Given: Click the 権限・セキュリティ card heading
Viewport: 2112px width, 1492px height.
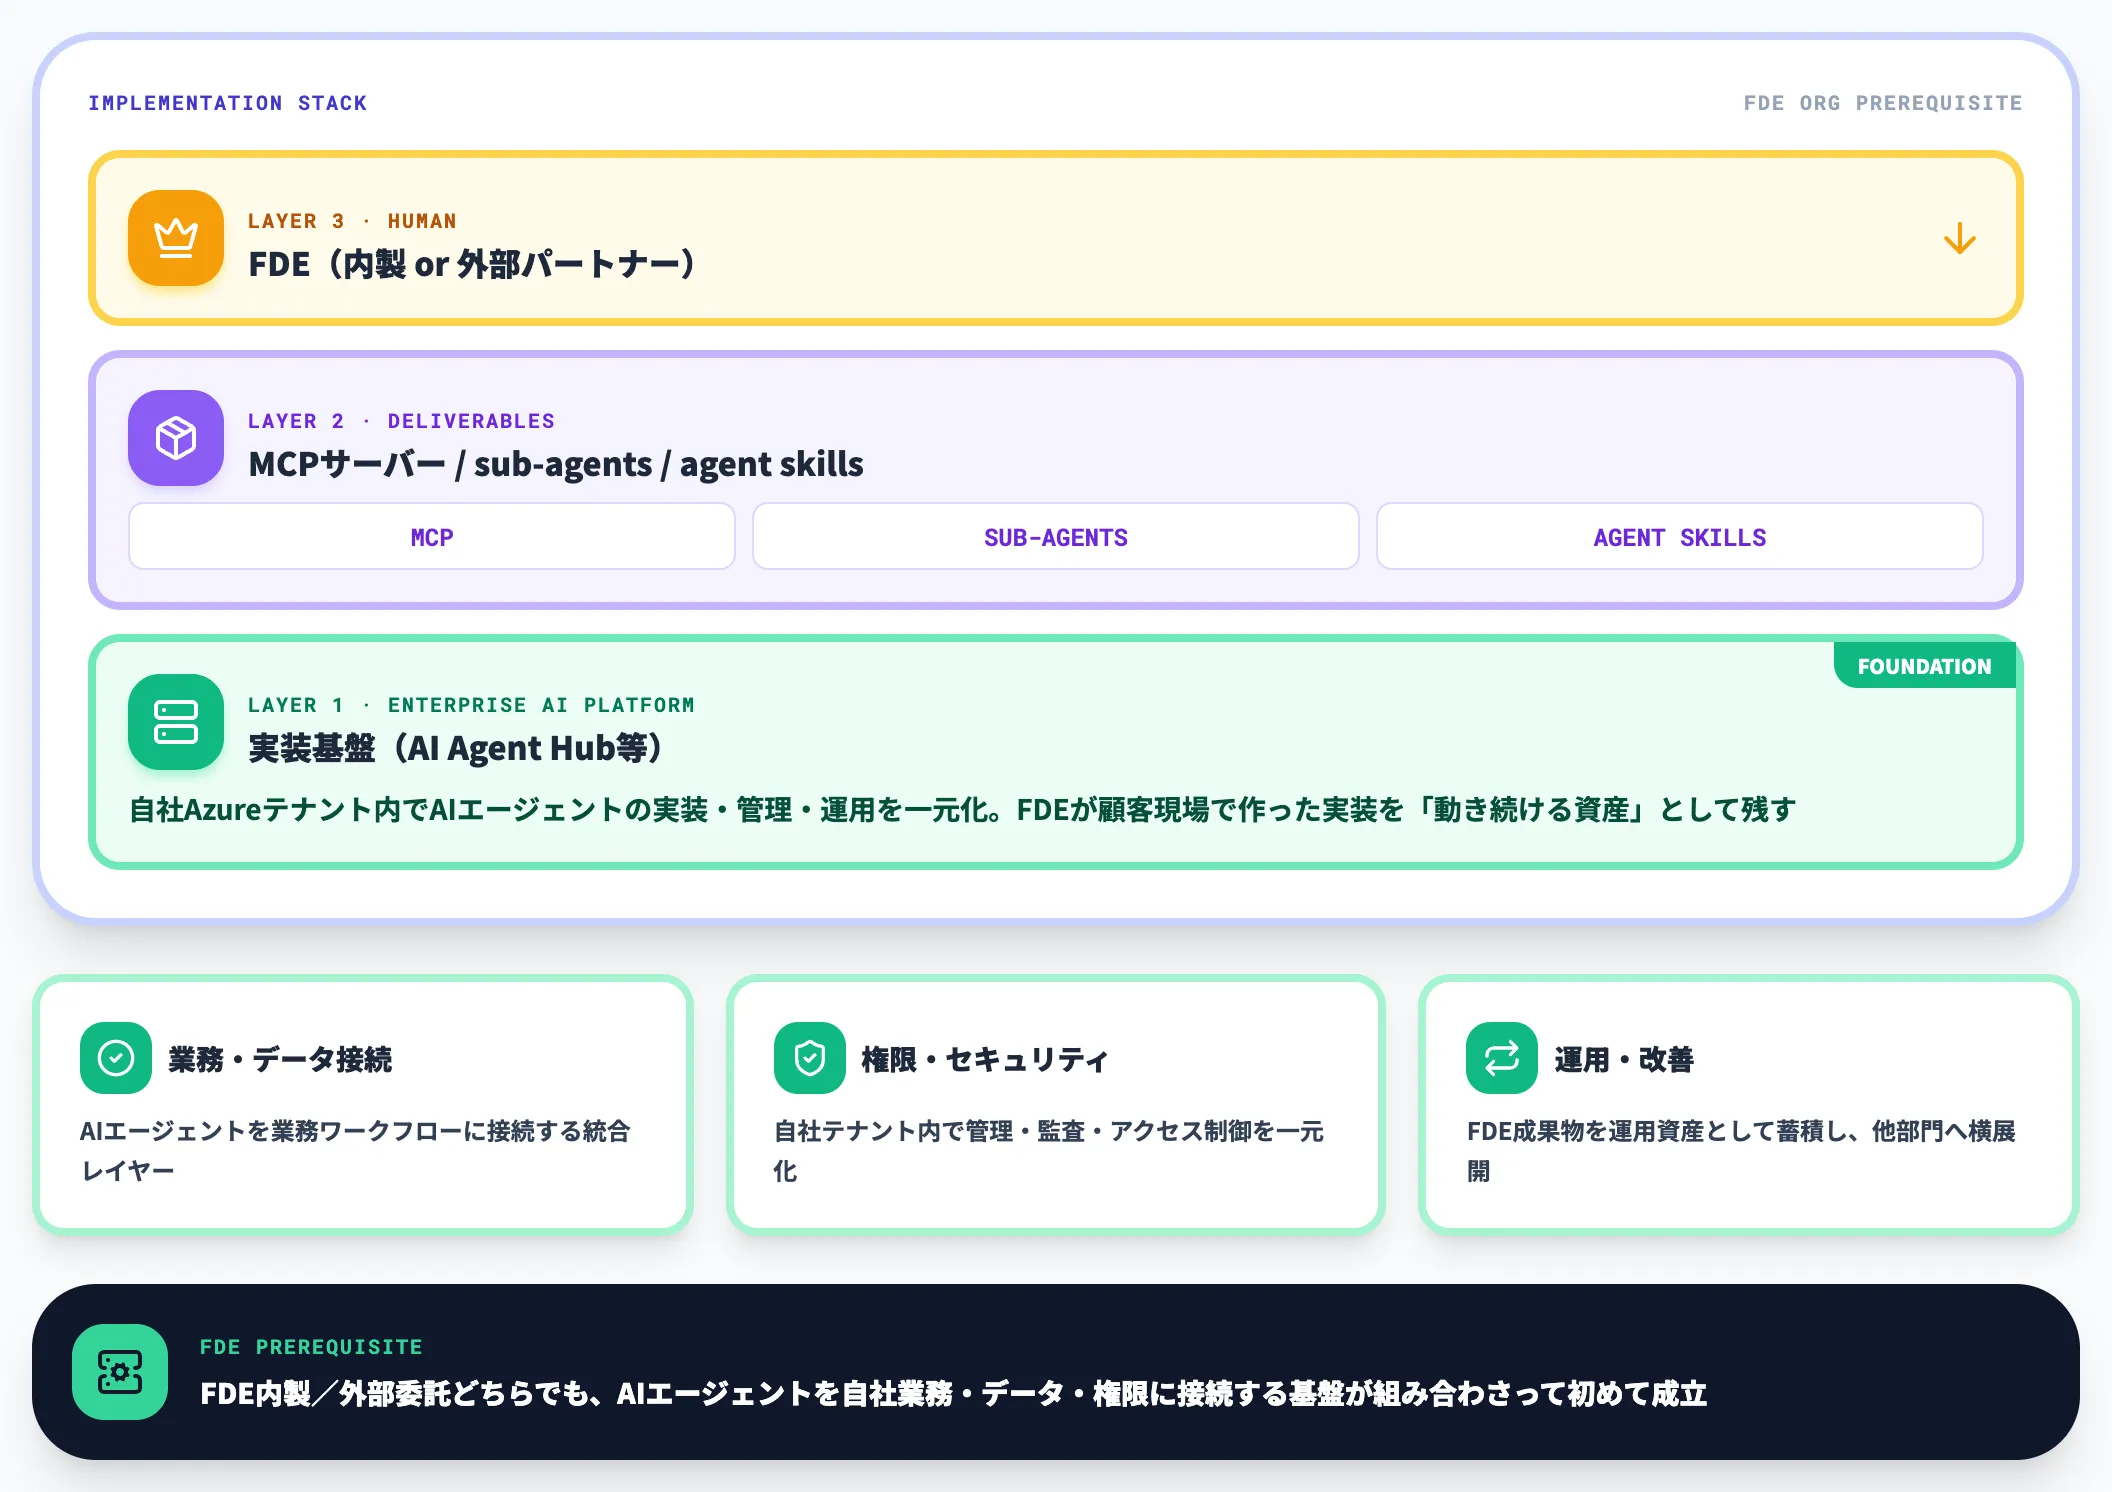Looking at the screenshot, I should click(x=986, y=1059).
